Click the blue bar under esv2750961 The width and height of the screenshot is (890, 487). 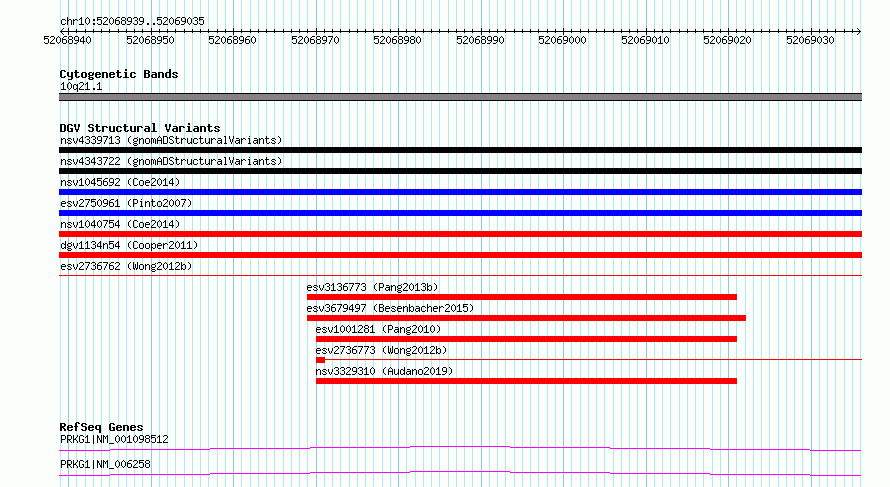click(x=460, y=213)
